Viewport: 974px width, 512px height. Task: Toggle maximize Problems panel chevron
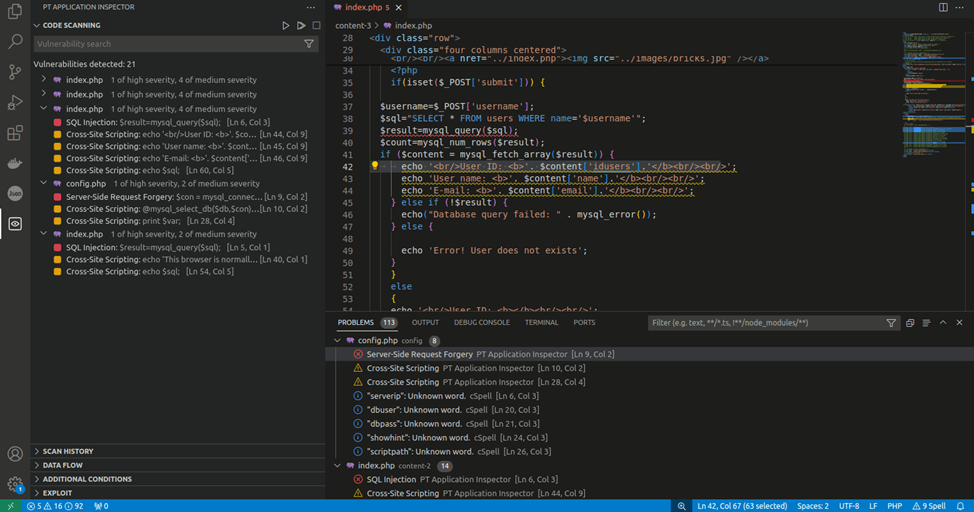click(x=943, y=323)
